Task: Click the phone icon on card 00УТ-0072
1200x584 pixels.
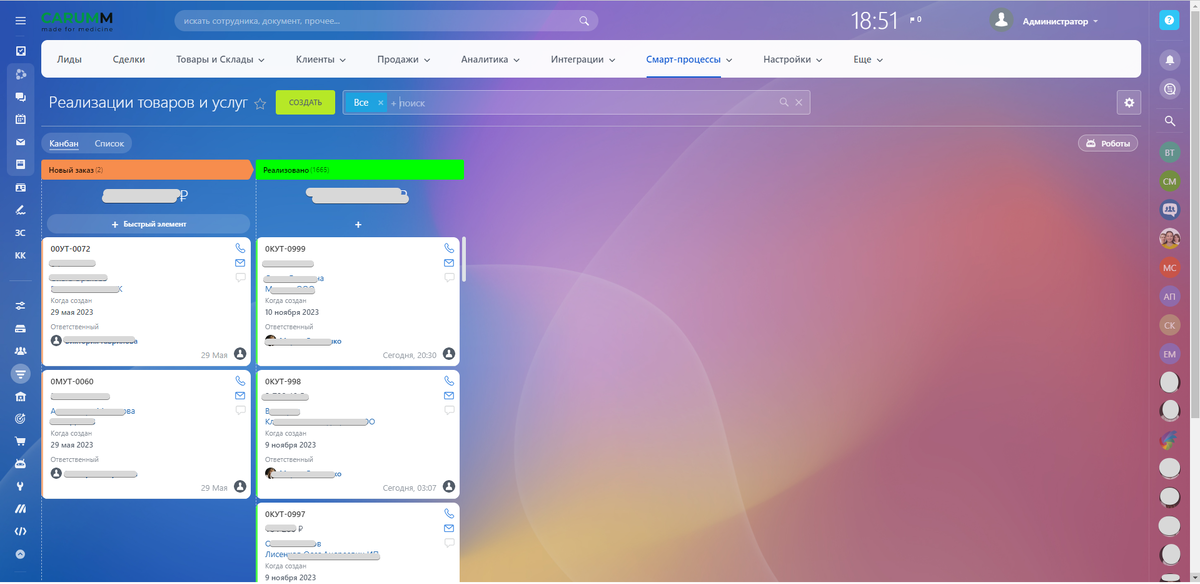Action: tap(240, 248)
